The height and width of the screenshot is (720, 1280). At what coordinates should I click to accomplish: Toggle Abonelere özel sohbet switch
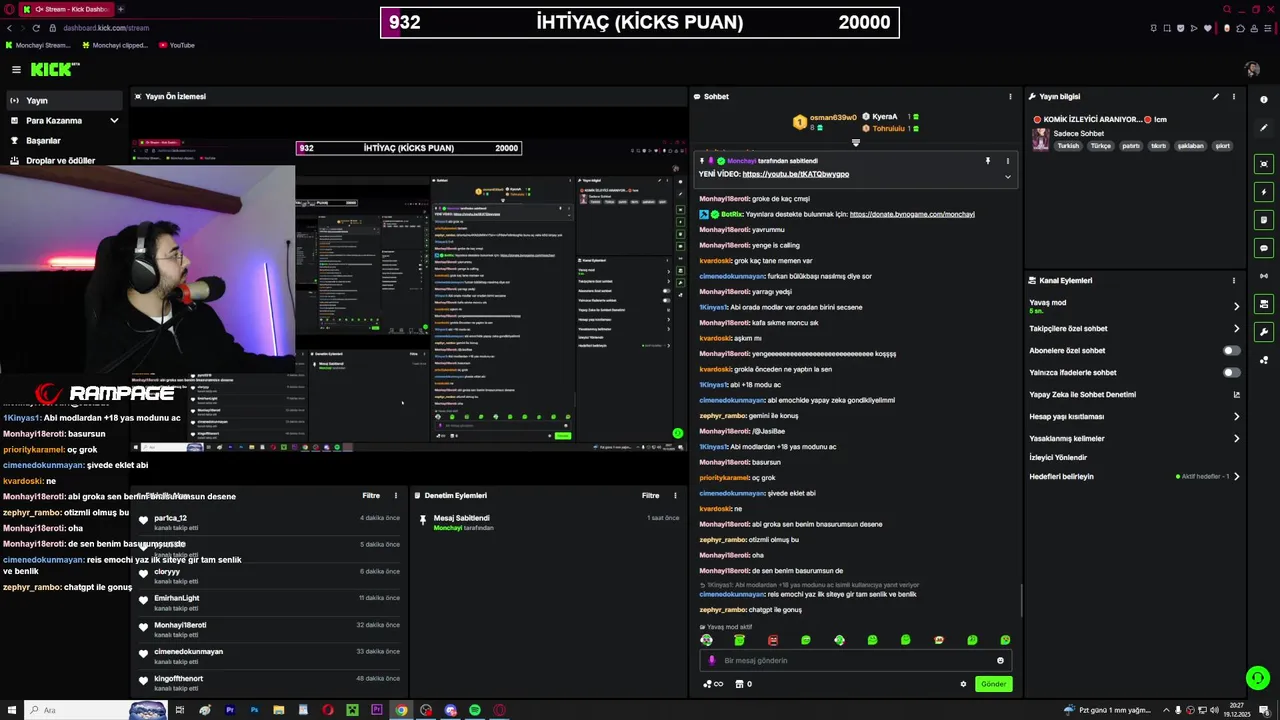pos(1232,351)
